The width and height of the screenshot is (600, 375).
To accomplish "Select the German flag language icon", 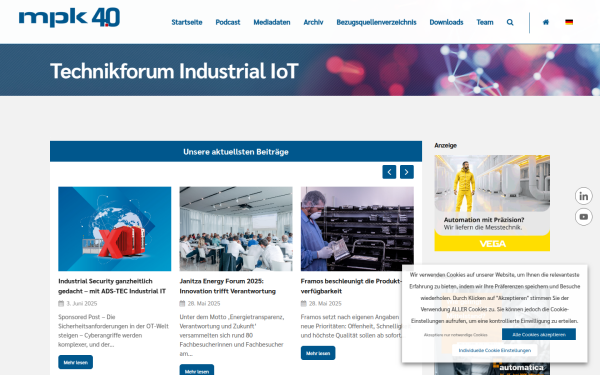I will pyautogui.click(x=569, y=22).
